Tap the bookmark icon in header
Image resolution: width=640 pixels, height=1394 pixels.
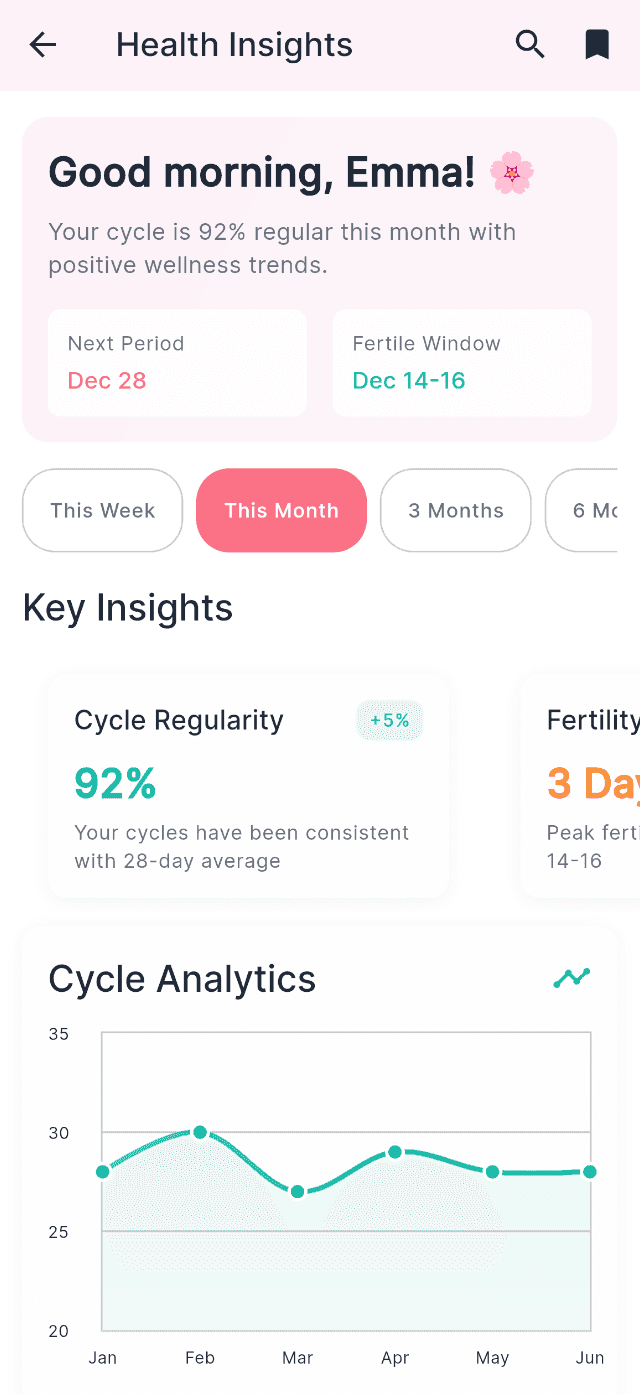click(597, 45)
